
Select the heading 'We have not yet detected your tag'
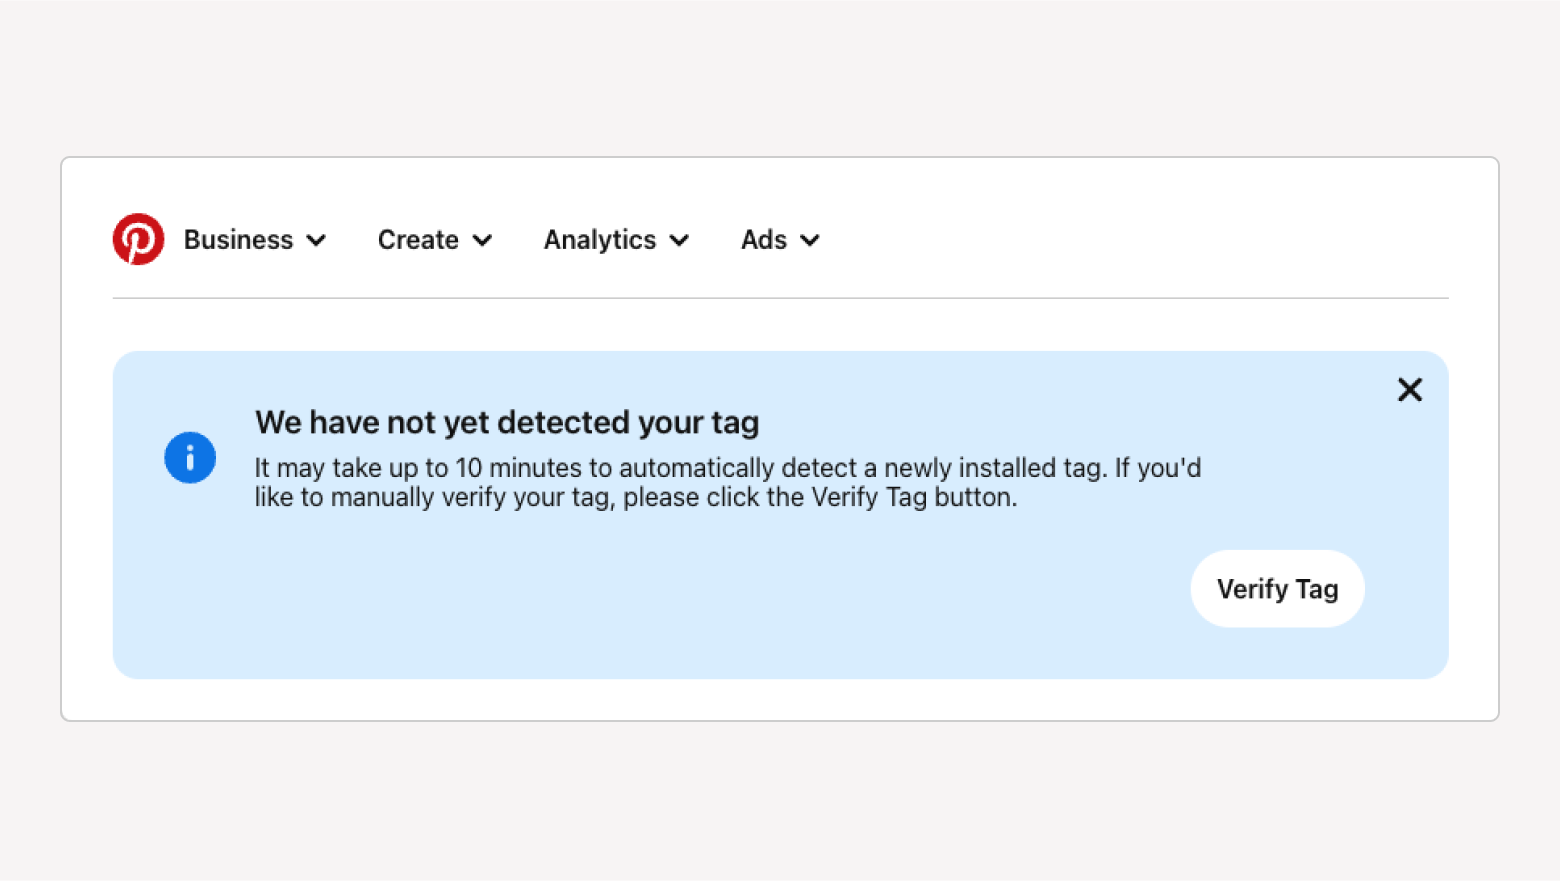(507, 423)
